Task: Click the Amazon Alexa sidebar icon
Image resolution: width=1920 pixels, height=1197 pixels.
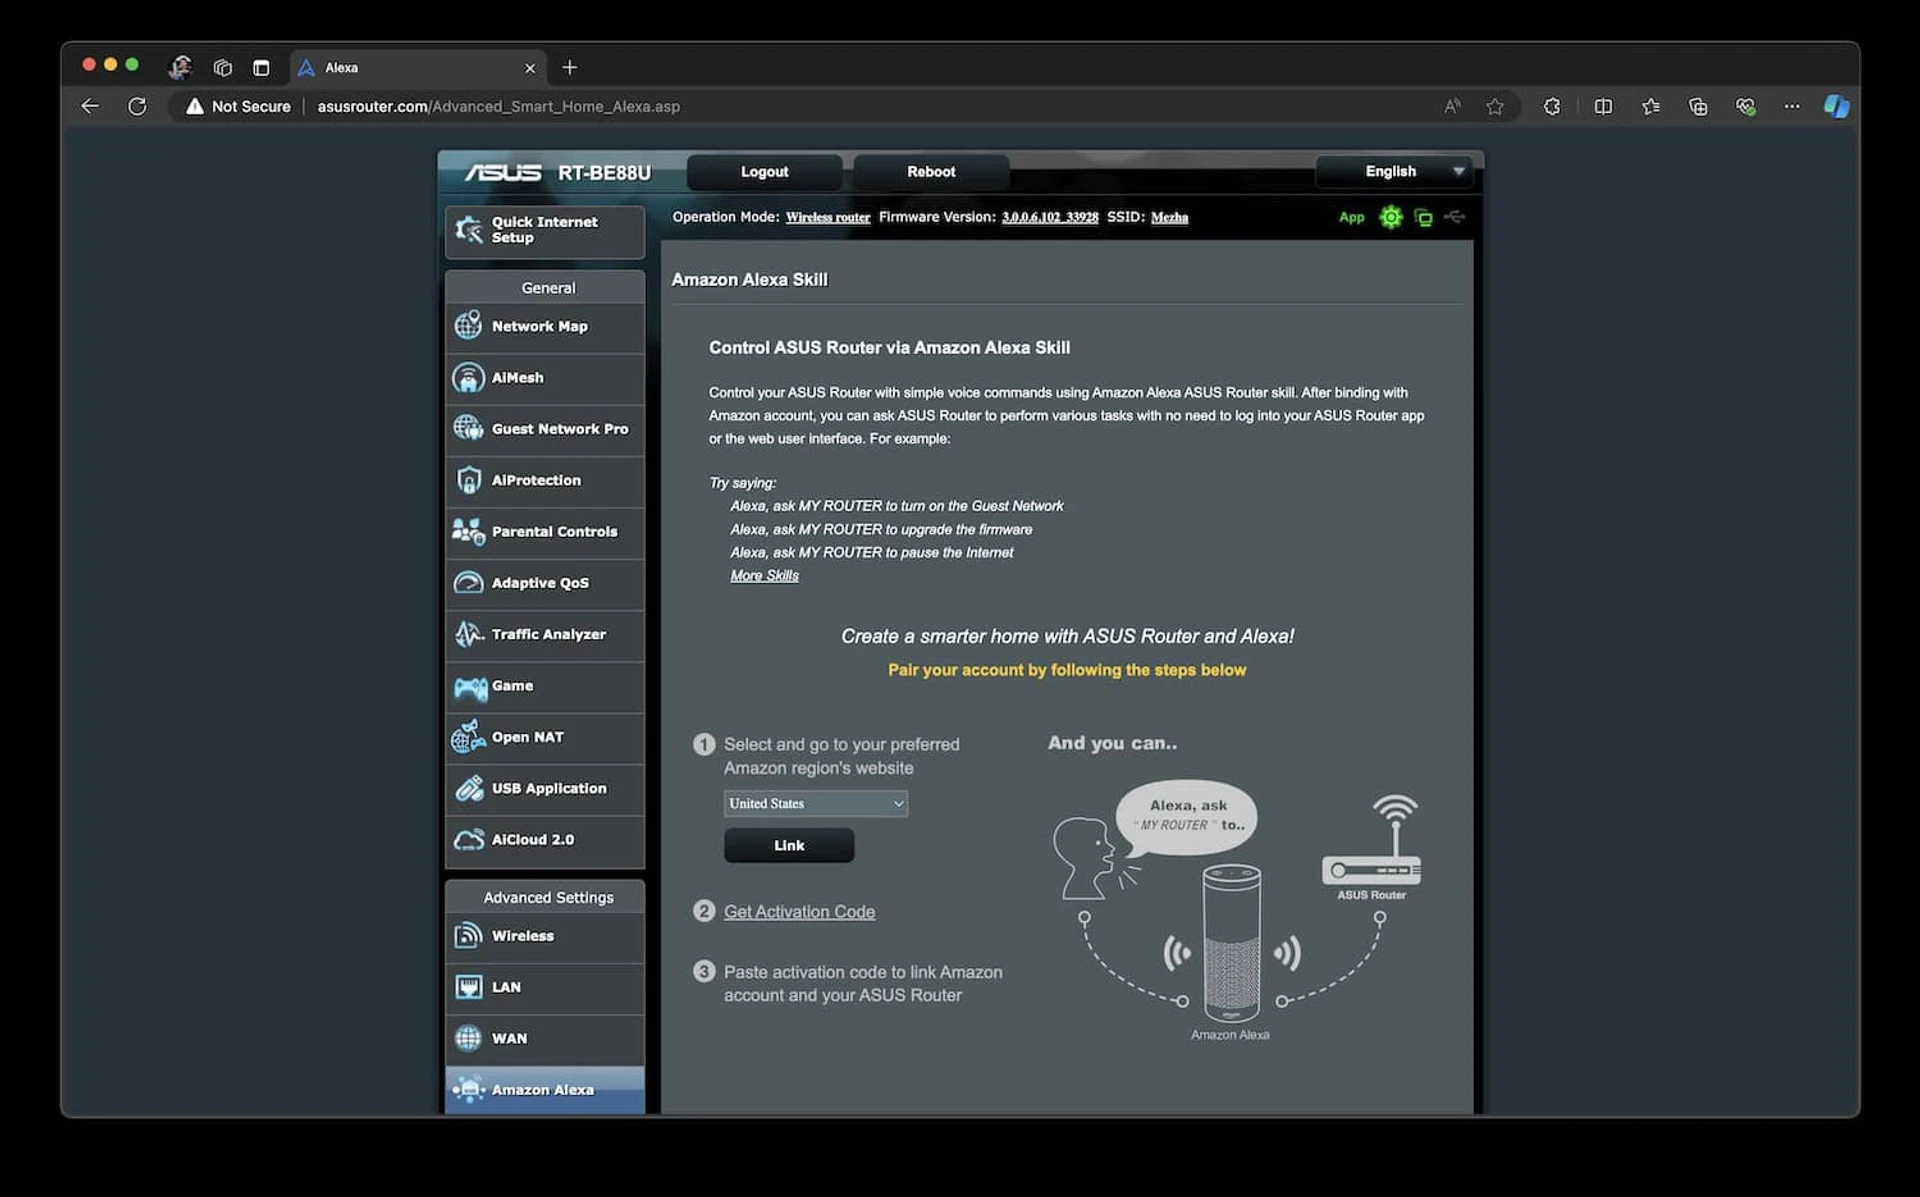Action: click(468, 1090)
